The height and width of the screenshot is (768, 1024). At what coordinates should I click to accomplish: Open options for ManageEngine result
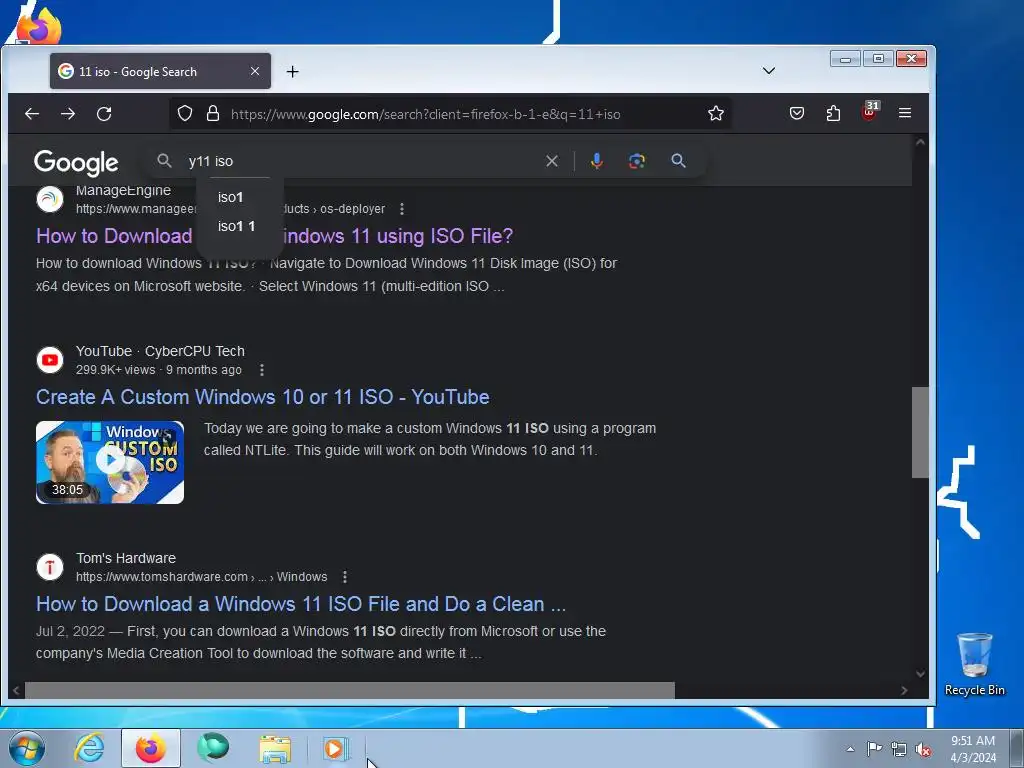pos(402,209)
